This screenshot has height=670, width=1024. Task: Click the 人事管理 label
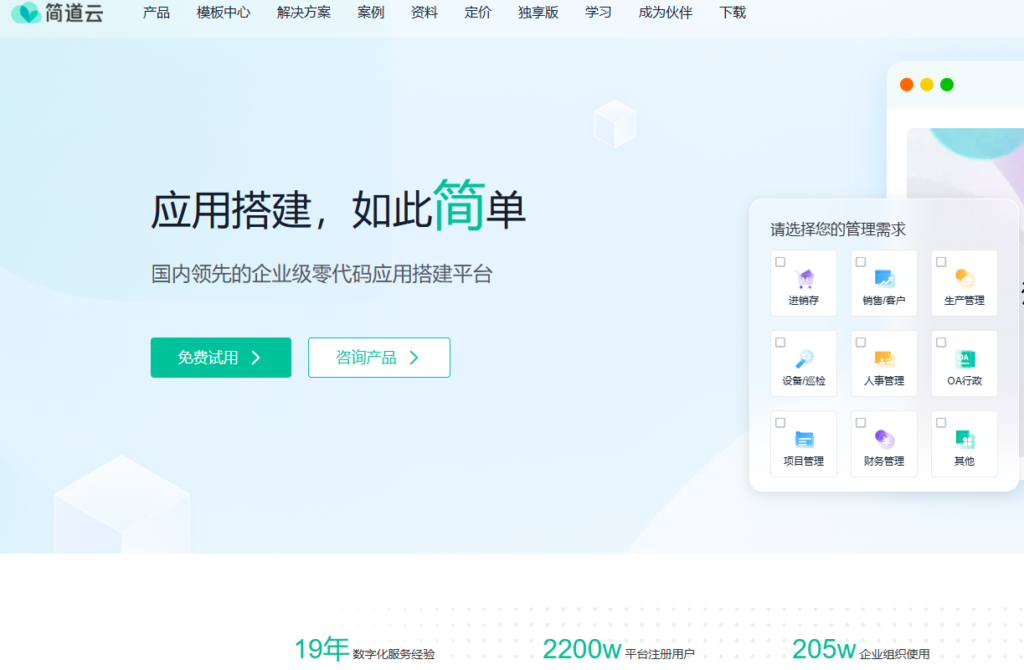pos(884,381)
